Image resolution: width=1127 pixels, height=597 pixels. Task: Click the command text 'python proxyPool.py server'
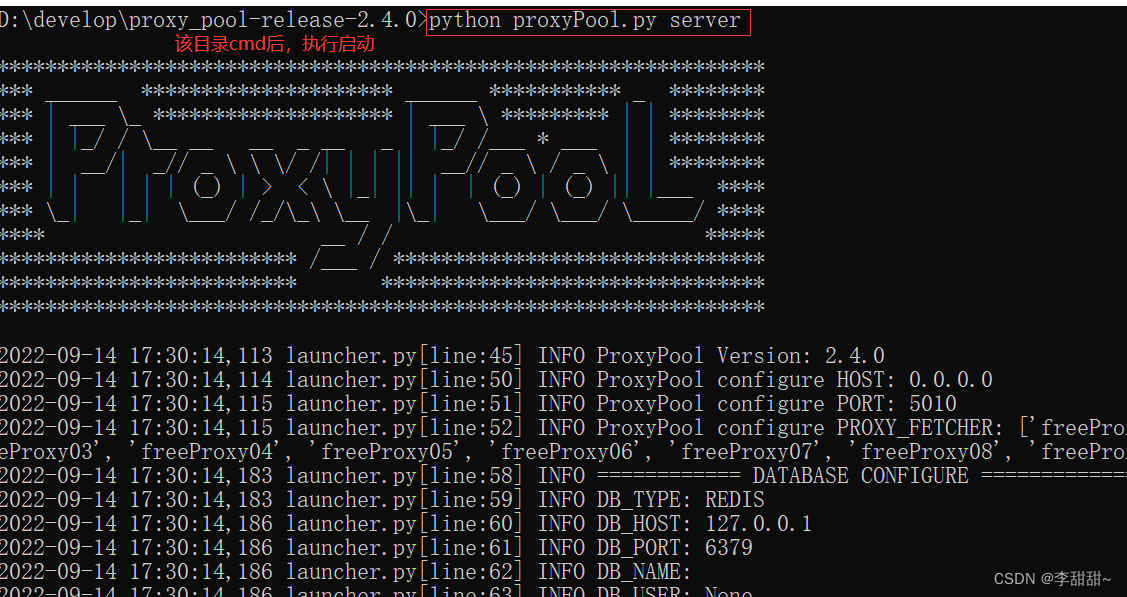pos(584,21)
